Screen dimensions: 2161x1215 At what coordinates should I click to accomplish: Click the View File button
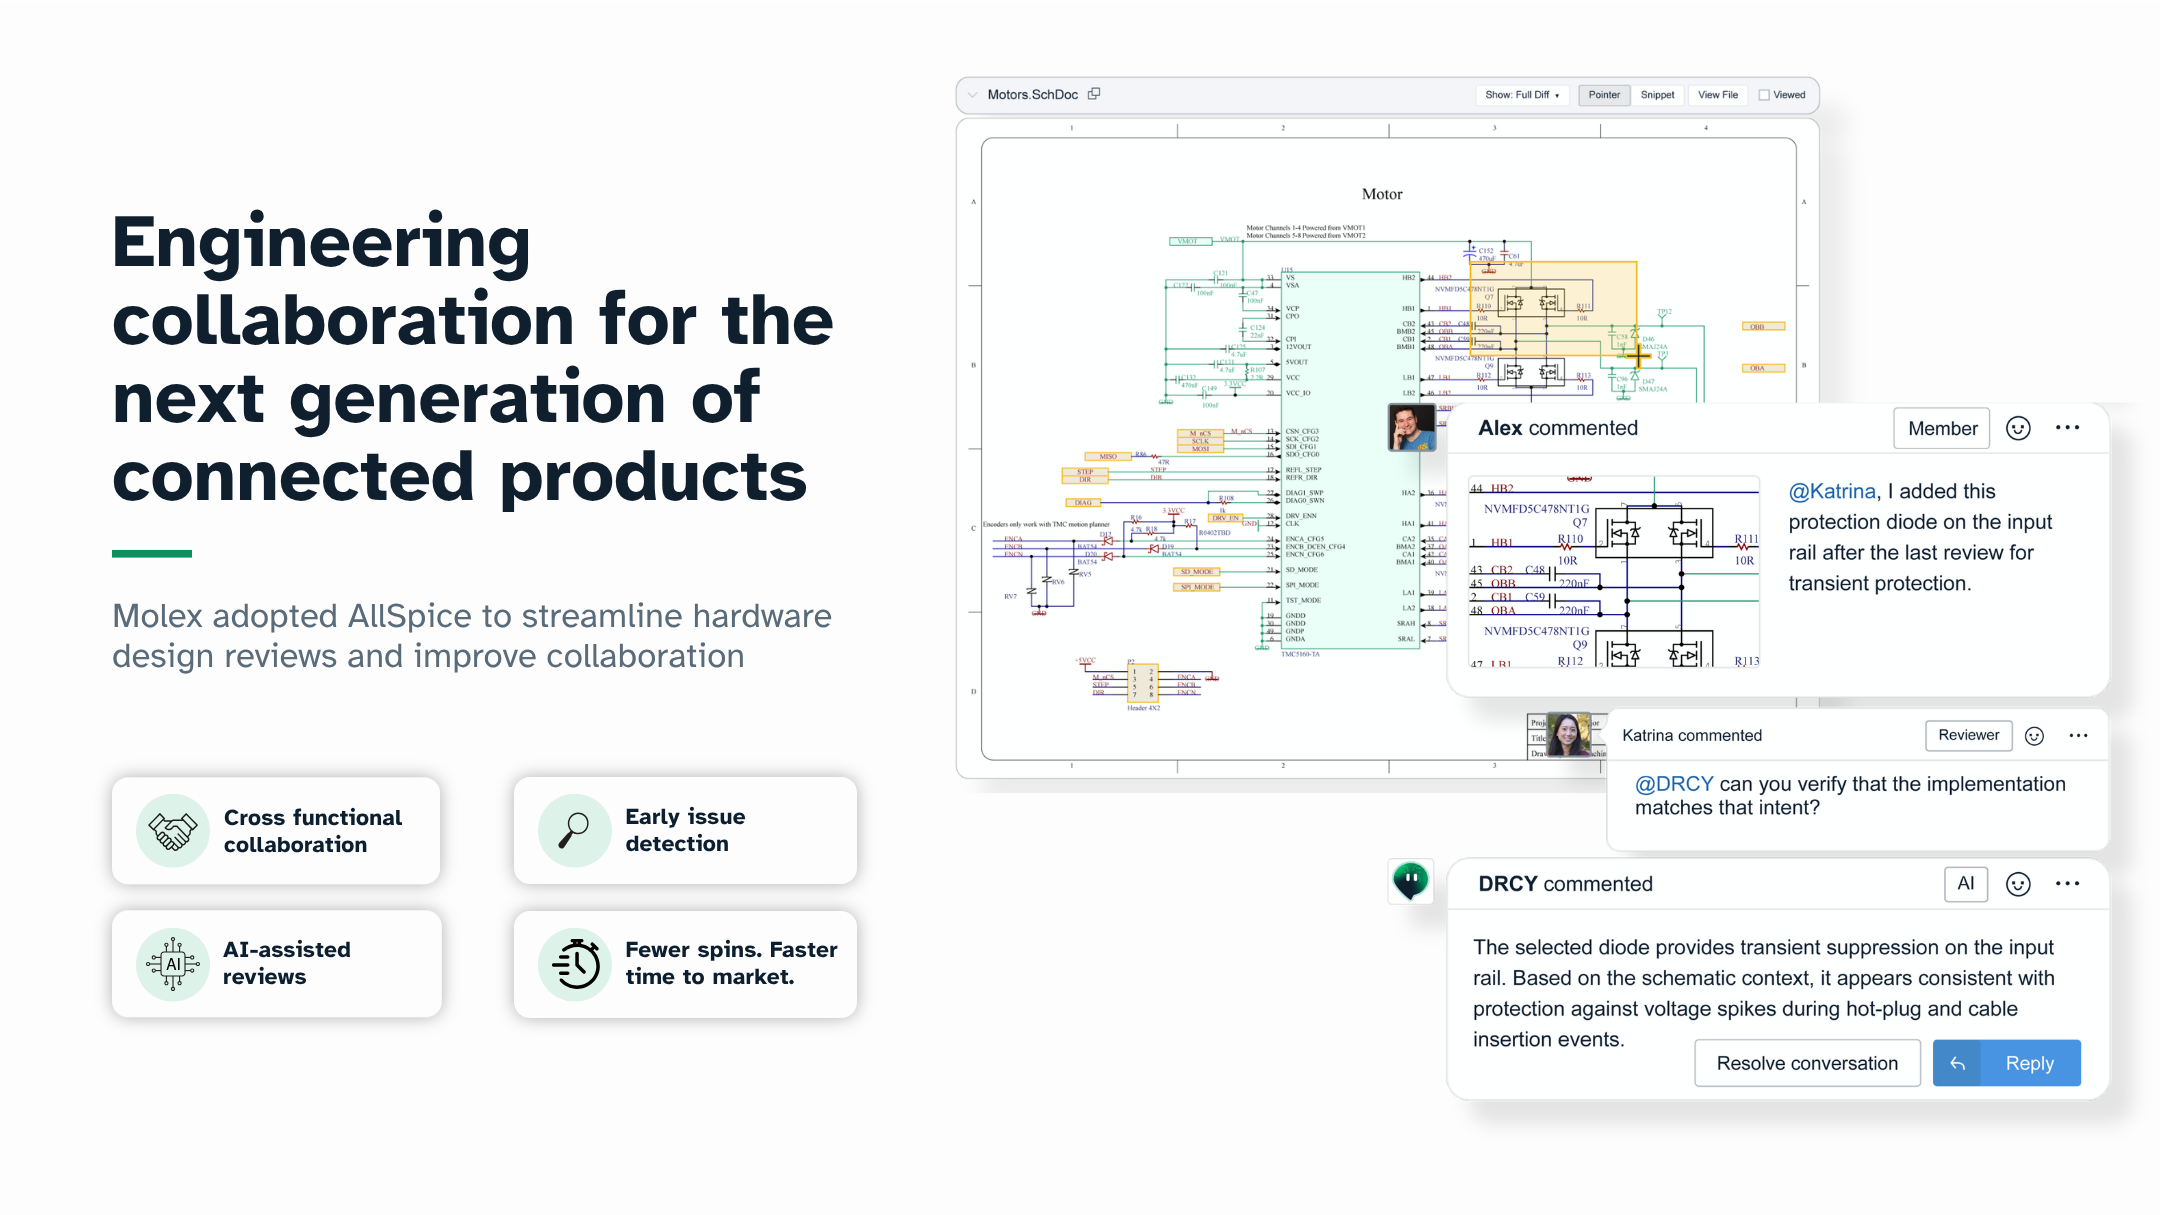point(1718,95)
